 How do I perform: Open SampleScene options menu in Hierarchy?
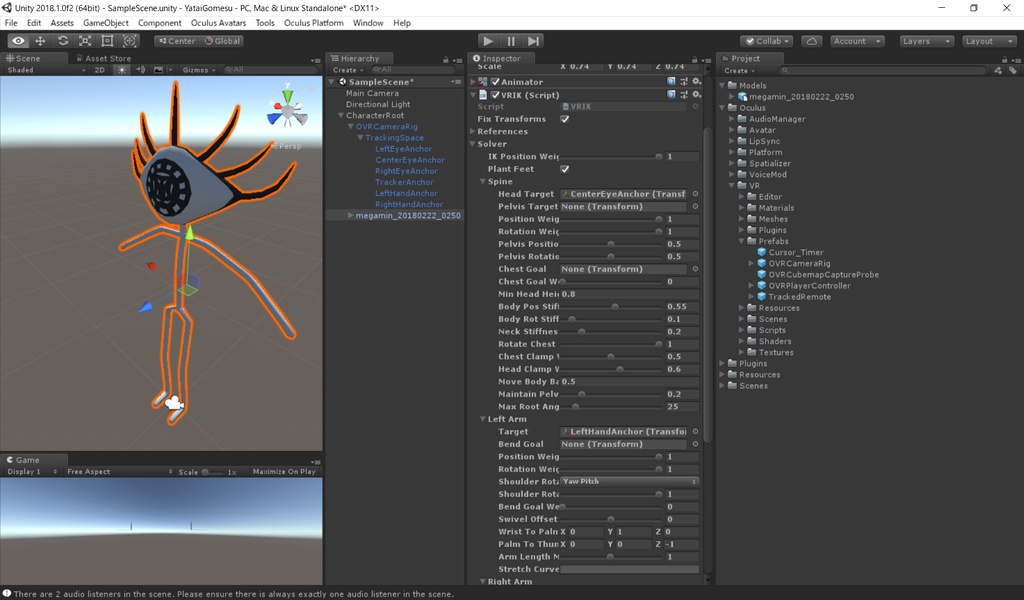(456, 82)
